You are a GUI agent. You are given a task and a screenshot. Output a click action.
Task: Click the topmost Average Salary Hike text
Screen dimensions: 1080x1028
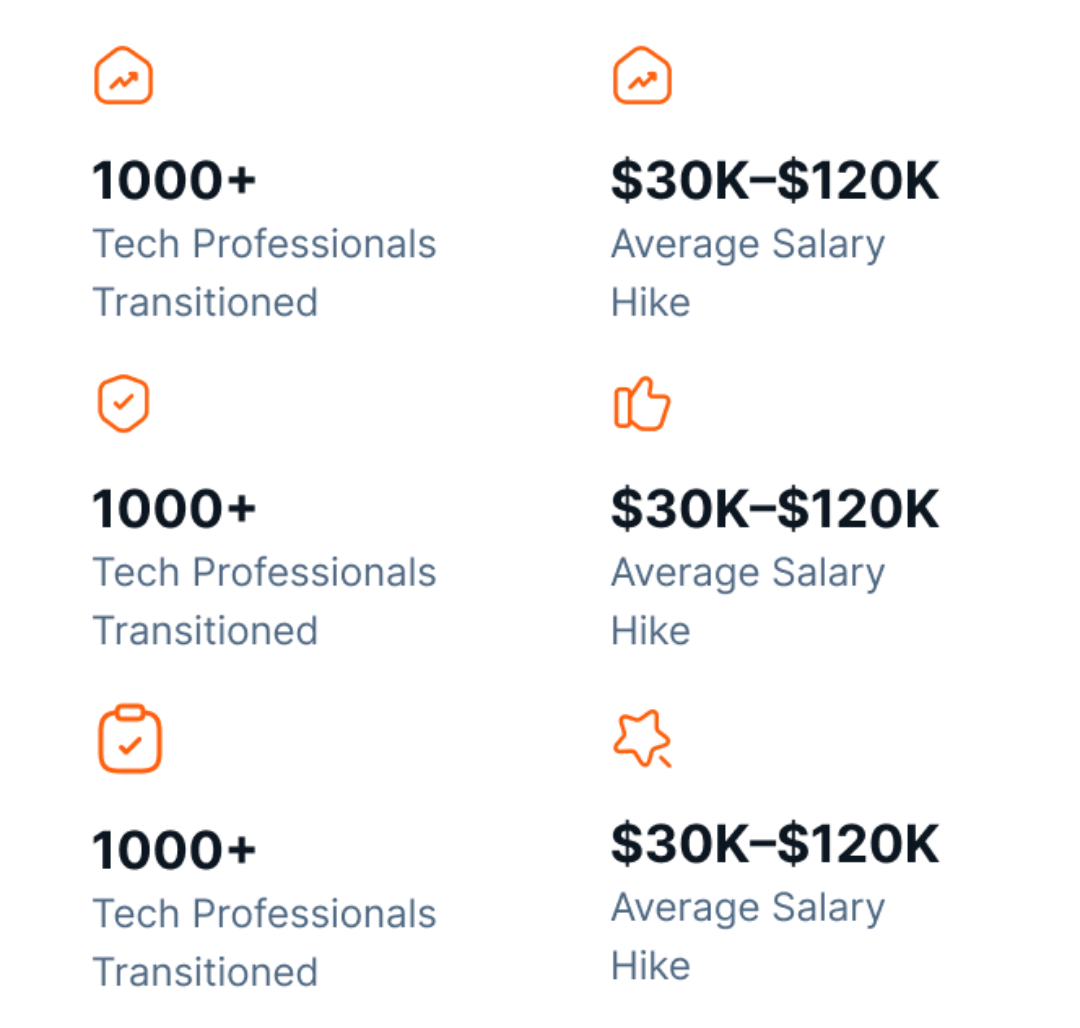pos(748,273)
